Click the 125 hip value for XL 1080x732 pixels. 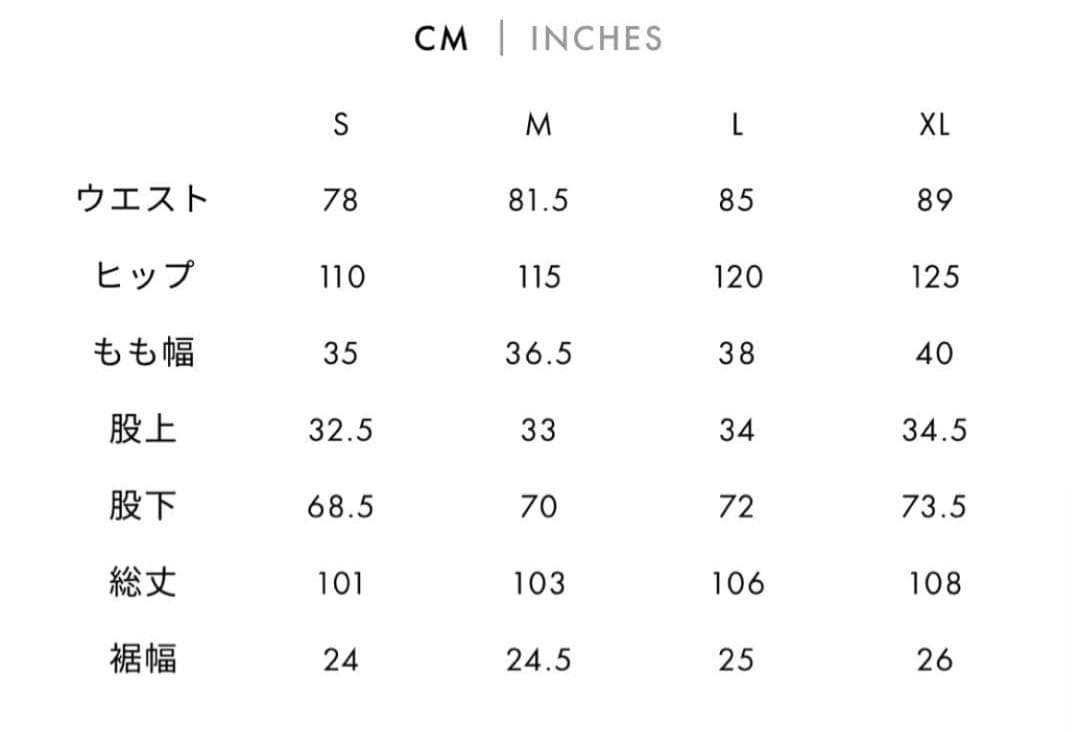click(x=934, y=277)
